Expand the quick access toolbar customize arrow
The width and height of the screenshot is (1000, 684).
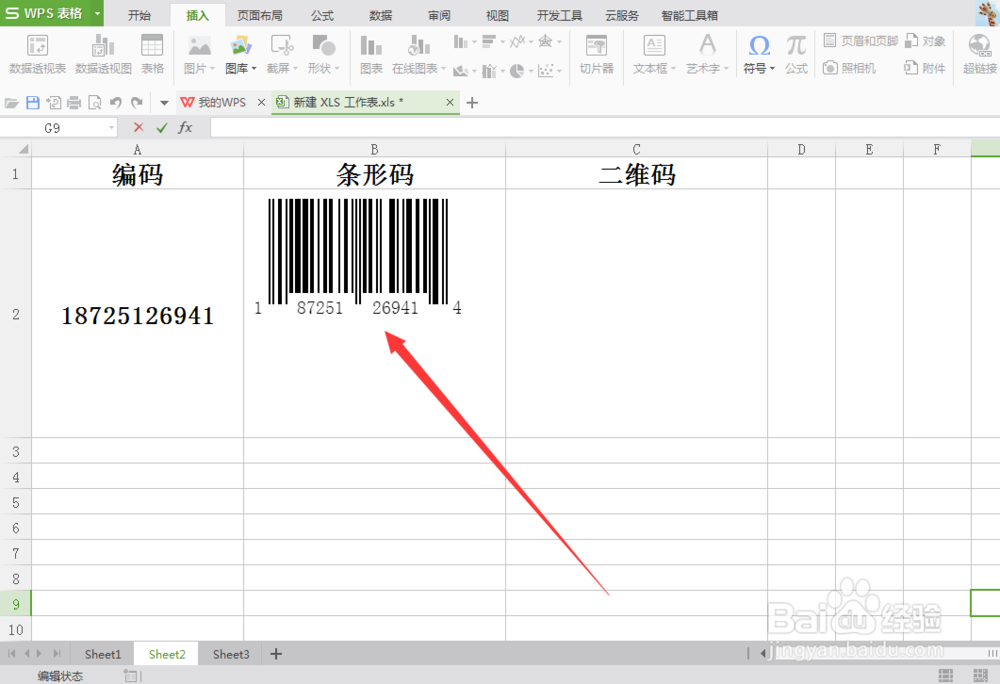[x=164, y=103]
